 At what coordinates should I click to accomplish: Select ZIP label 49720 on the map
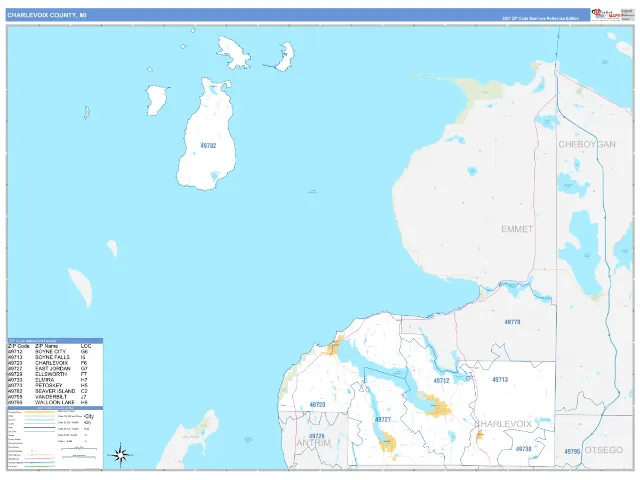tap(317, 405)
